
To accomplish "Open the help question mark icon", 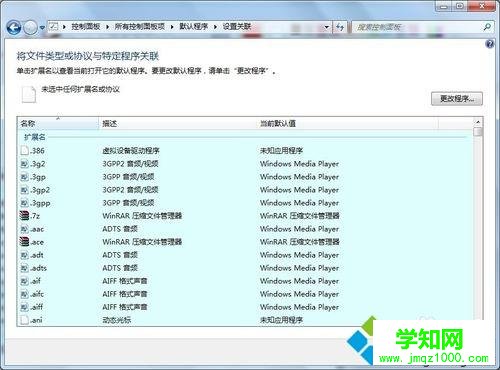I will (x=490, y=44).
